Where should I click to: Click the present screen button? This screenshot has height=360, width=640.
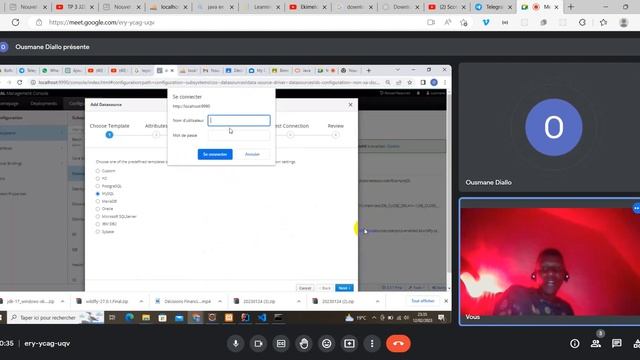pyautogui.click(x=349, y=344)
